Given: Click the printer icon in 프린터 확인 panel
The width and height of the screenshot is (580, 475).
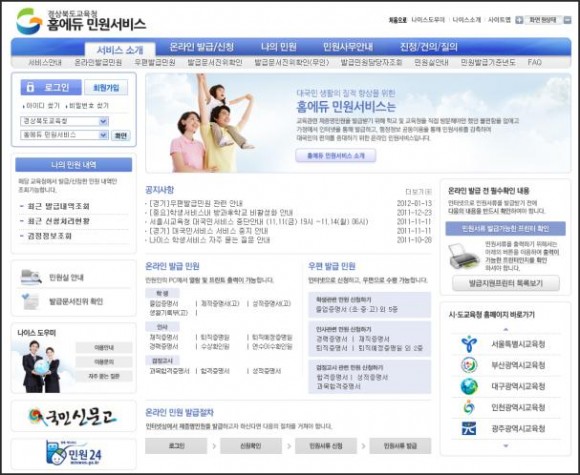Looking at the screenshot, I should coord(464,256).
